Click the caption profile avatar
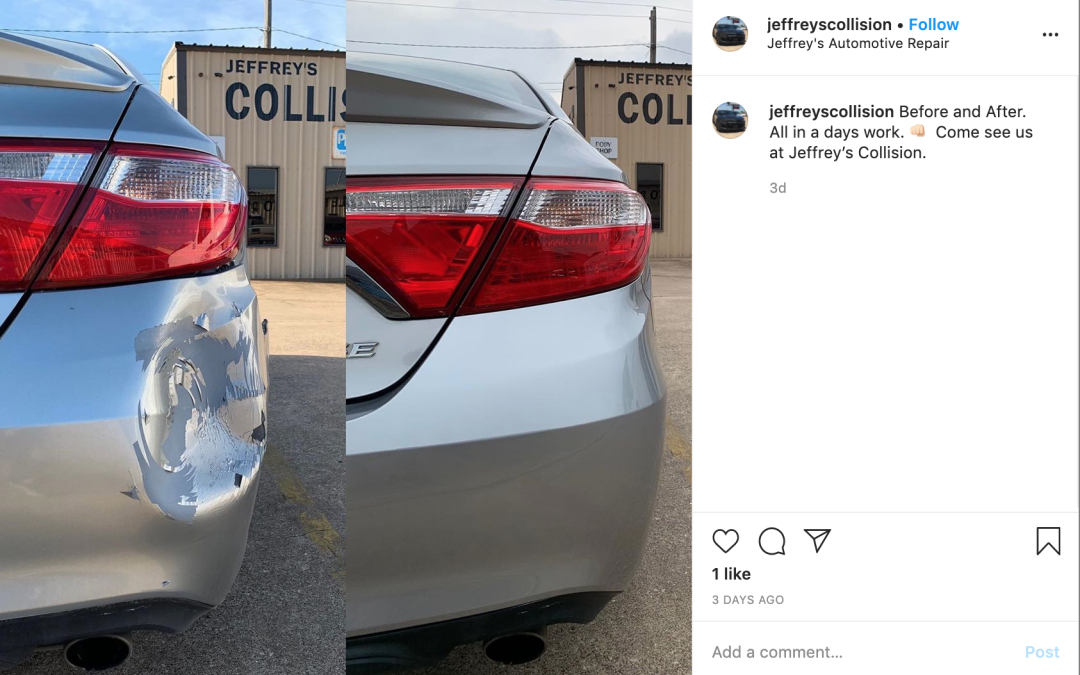Viewport: 1080px width, 675px height. [730, 120]
